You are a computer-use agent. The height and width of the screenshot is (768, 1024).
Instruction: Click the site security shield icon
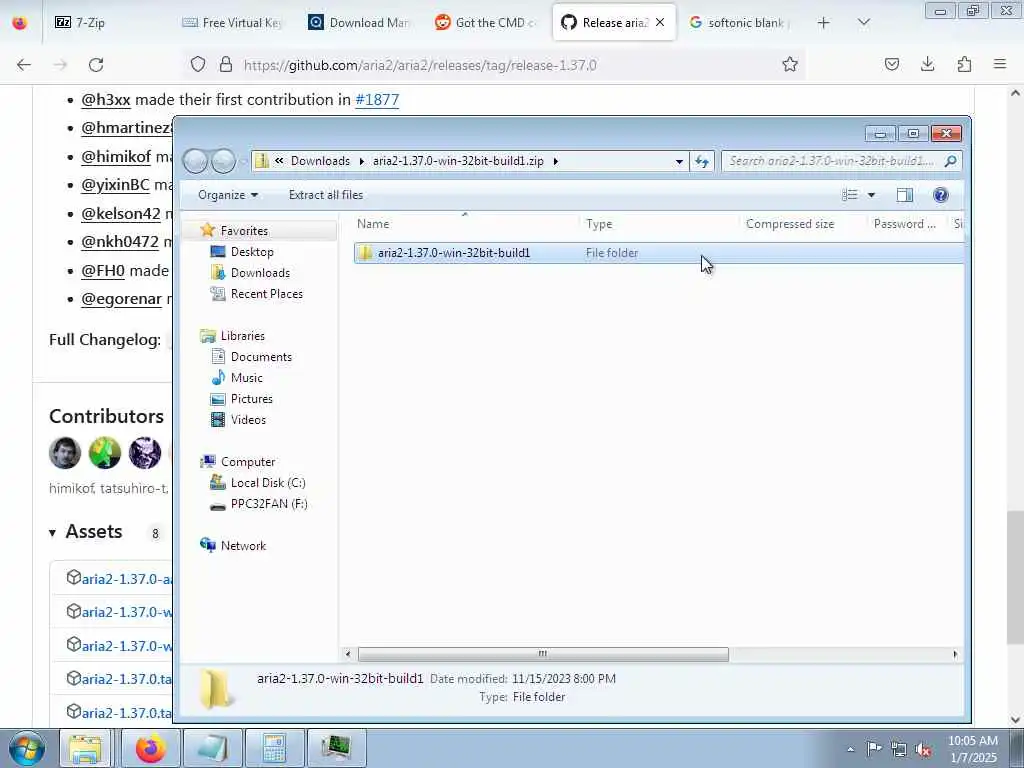pyautogui.click(x=198, y=64)
